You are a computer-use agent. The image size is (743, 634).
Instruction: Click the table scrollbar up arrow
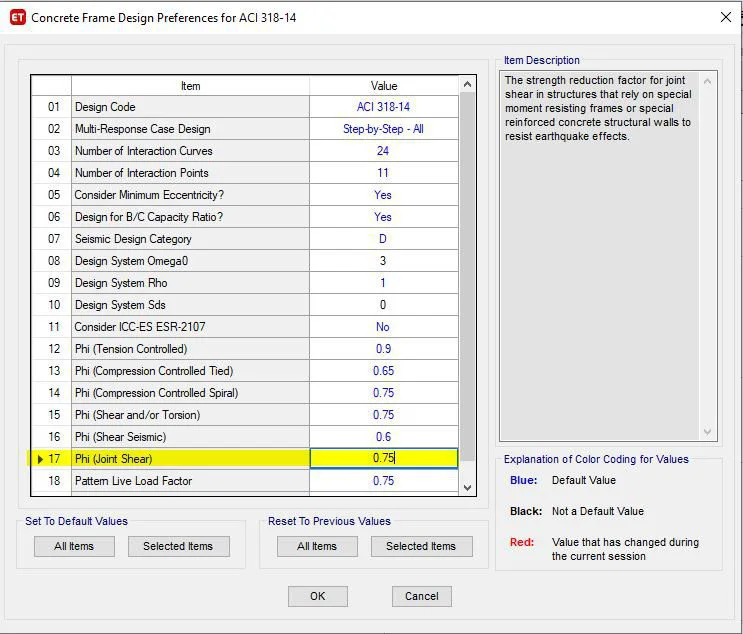pos(467,84)
